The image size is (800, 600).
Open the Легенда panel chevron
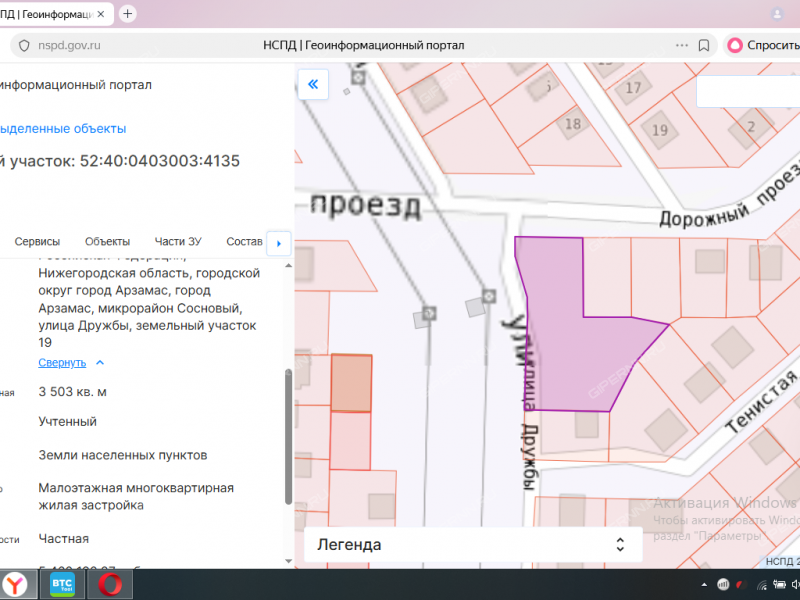click(621, 544)
